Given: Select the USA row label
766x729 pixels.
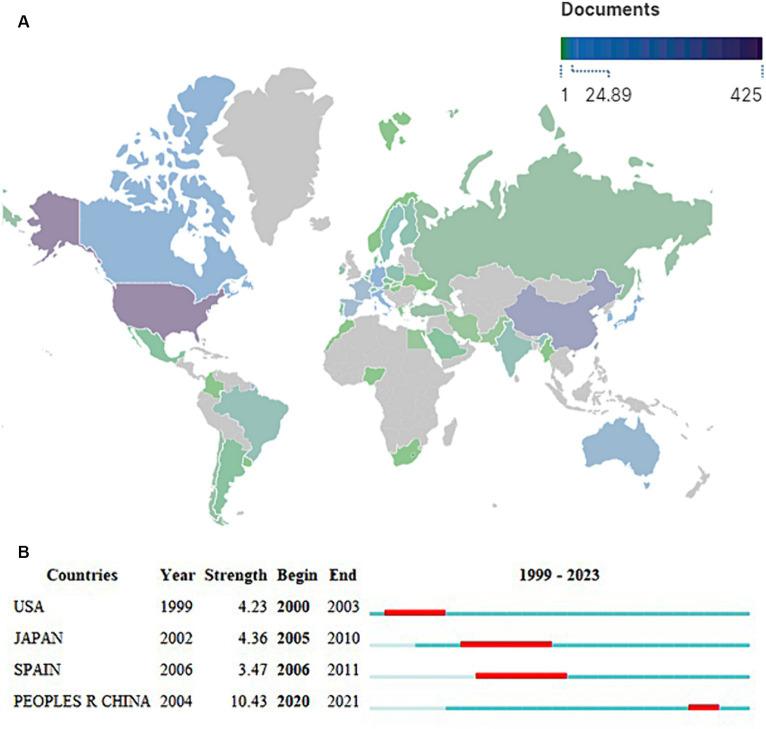Looking at the screenshot, I should 29,607.
